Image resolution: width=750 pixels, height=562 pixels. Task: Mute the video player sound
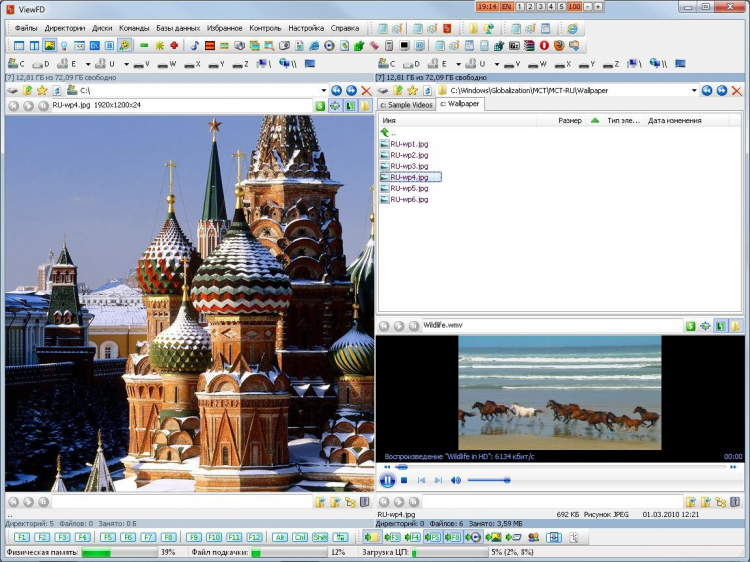(x=455, y=480)
